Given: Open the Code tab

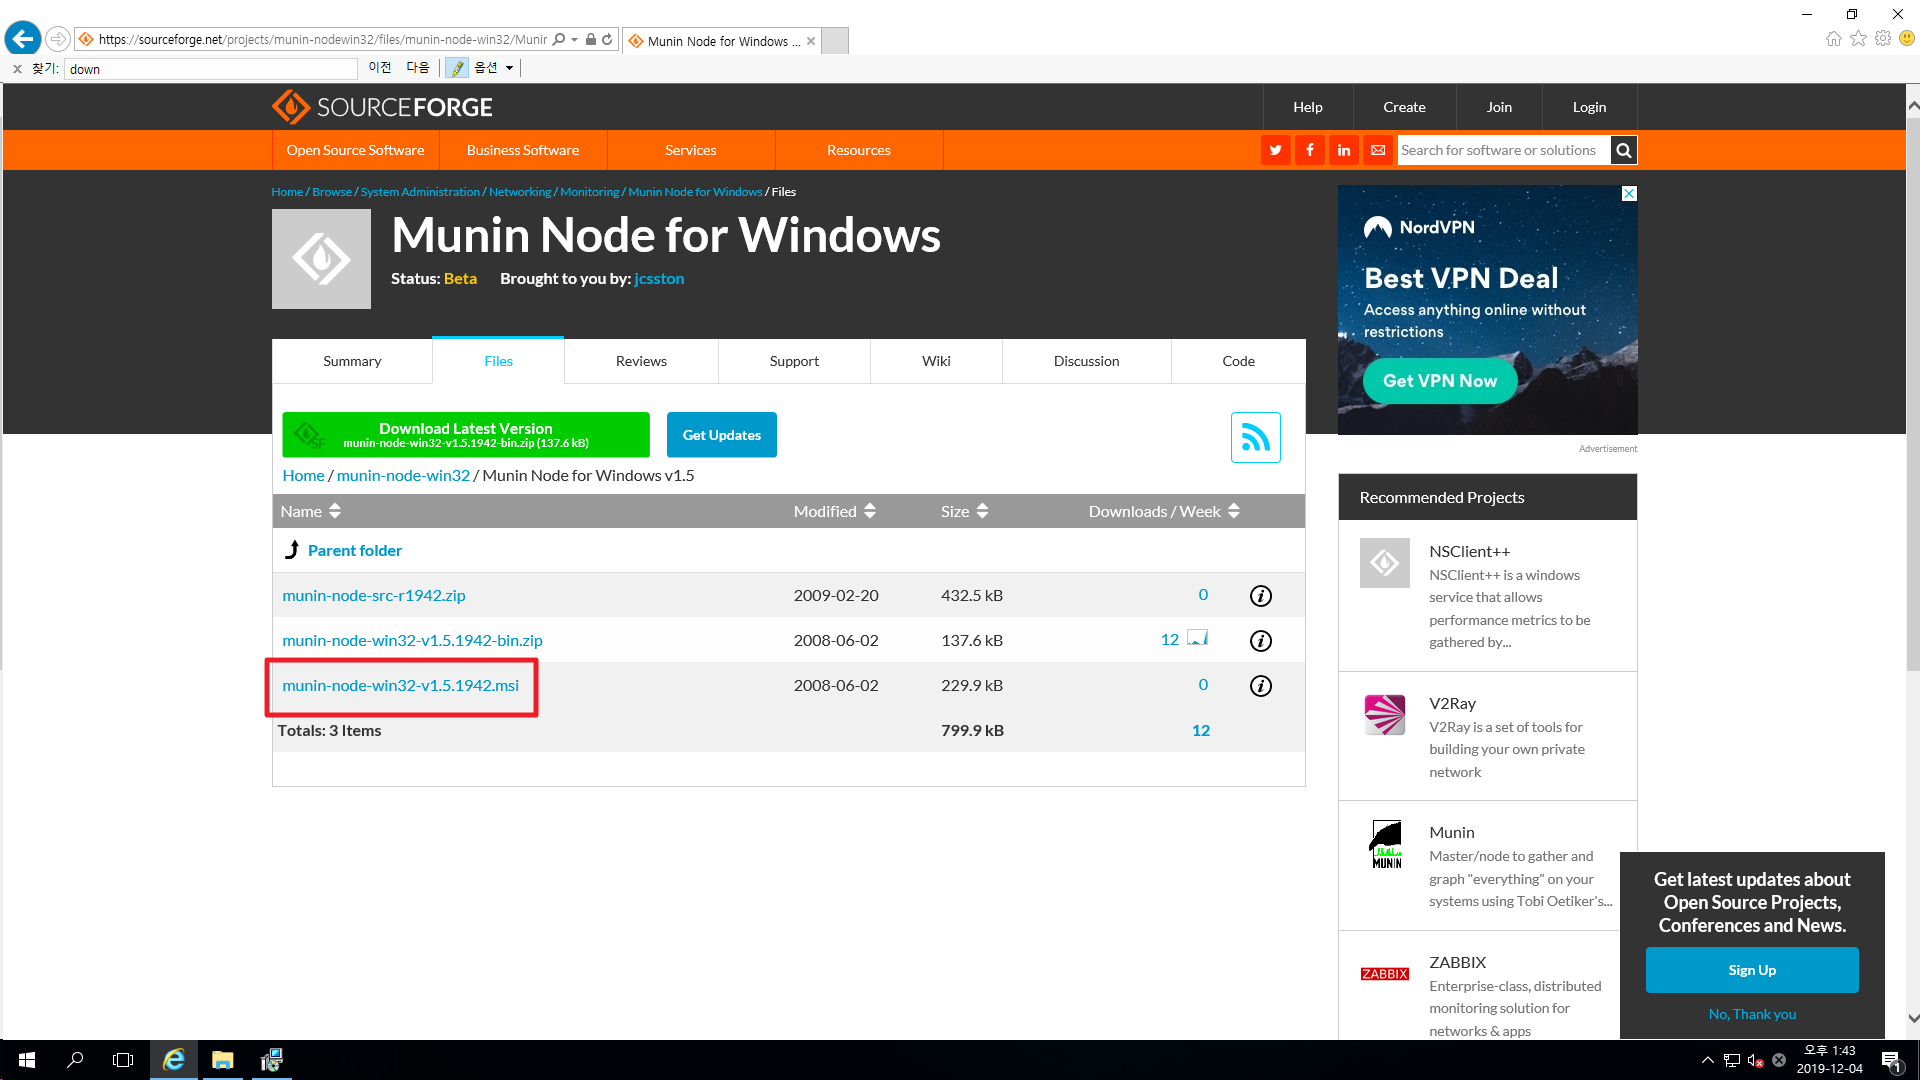Looking at the screenshot, I should tap(1238, 361).
